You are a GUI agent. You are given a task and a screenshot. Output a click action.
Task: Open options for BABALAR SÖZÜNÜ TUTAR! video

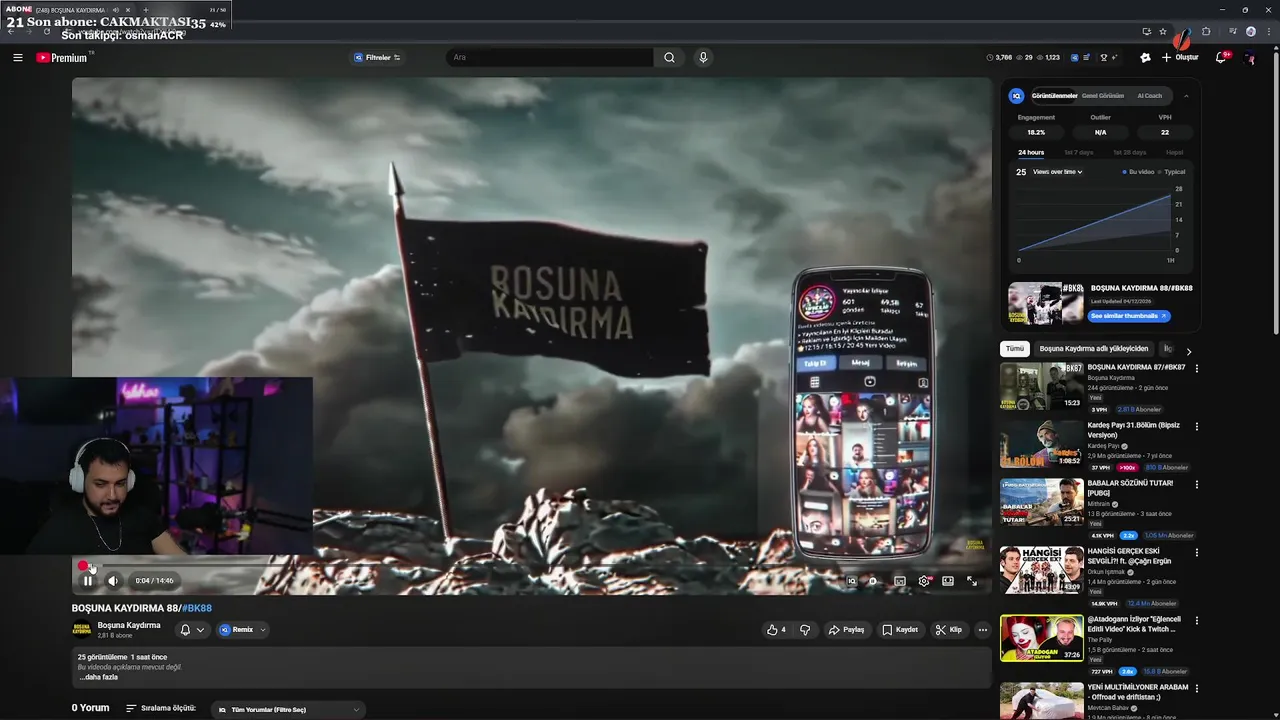1196,484
